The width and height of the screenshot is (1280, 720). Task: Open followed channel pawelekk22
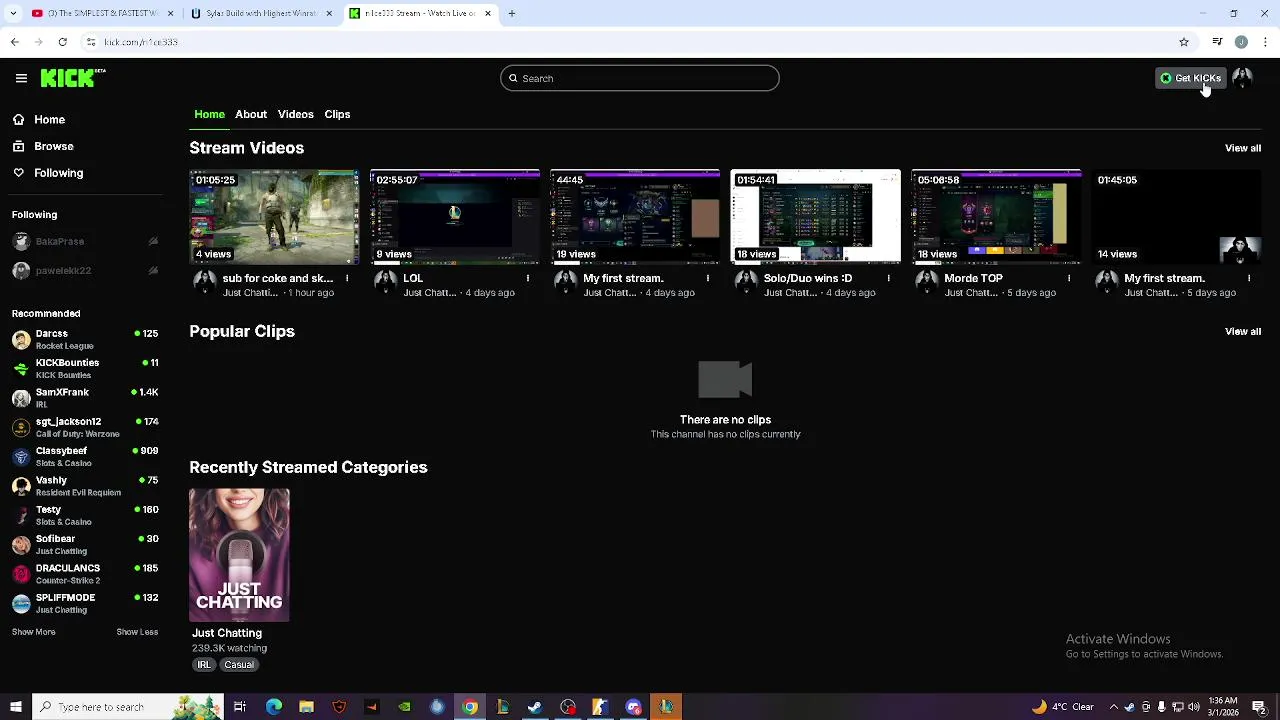[x=84, y=270]
